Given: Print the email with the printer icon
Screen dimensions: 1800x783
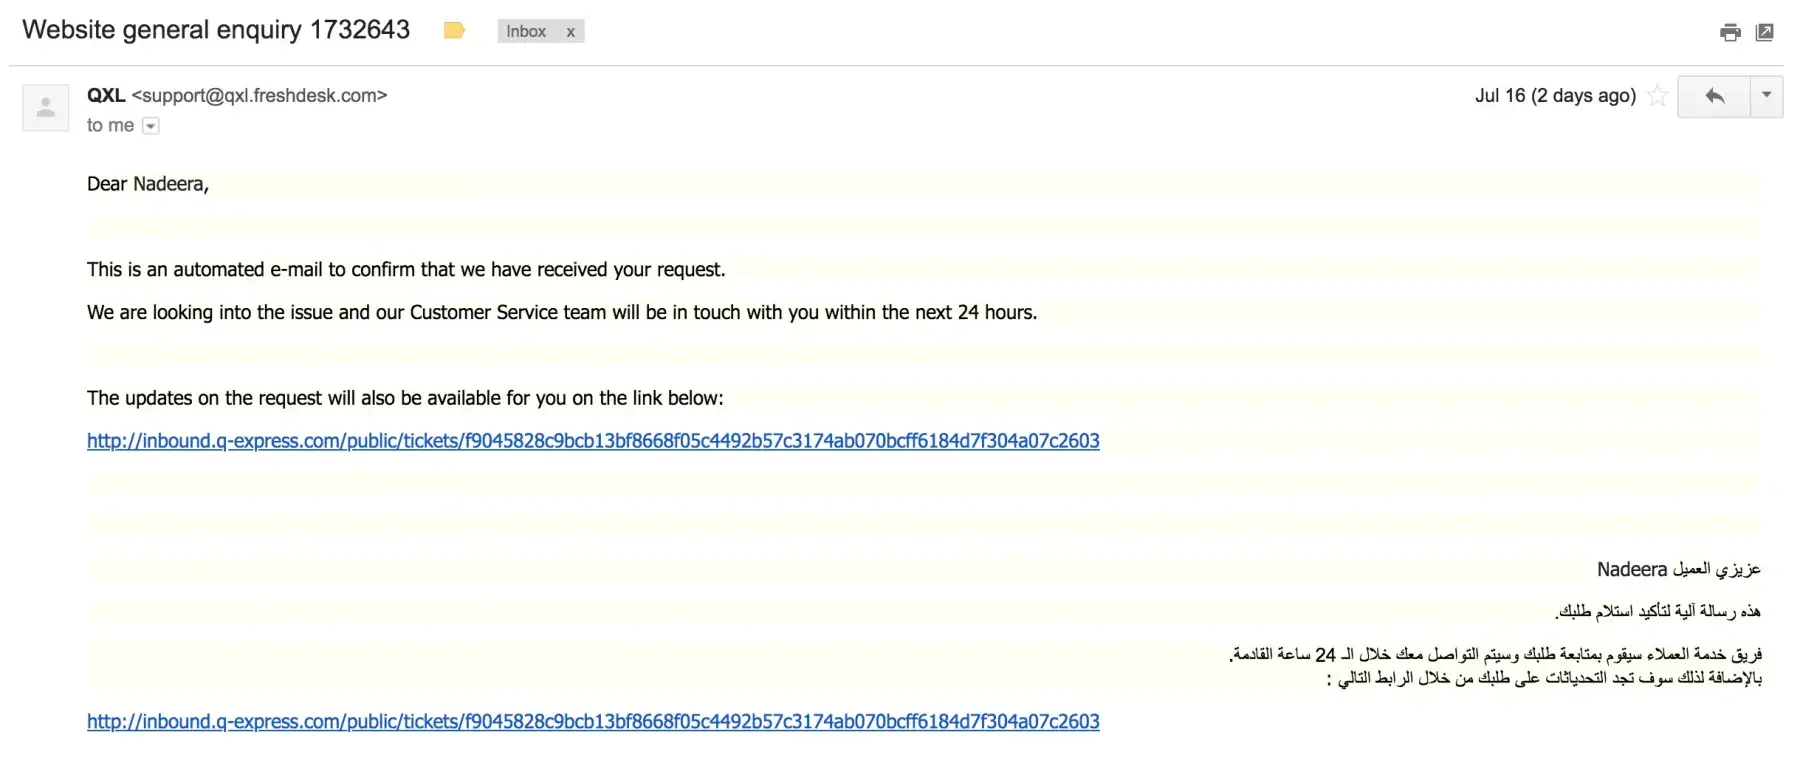Looking at the screenshot, I should pyautogui.click(x=1730, y=33).
